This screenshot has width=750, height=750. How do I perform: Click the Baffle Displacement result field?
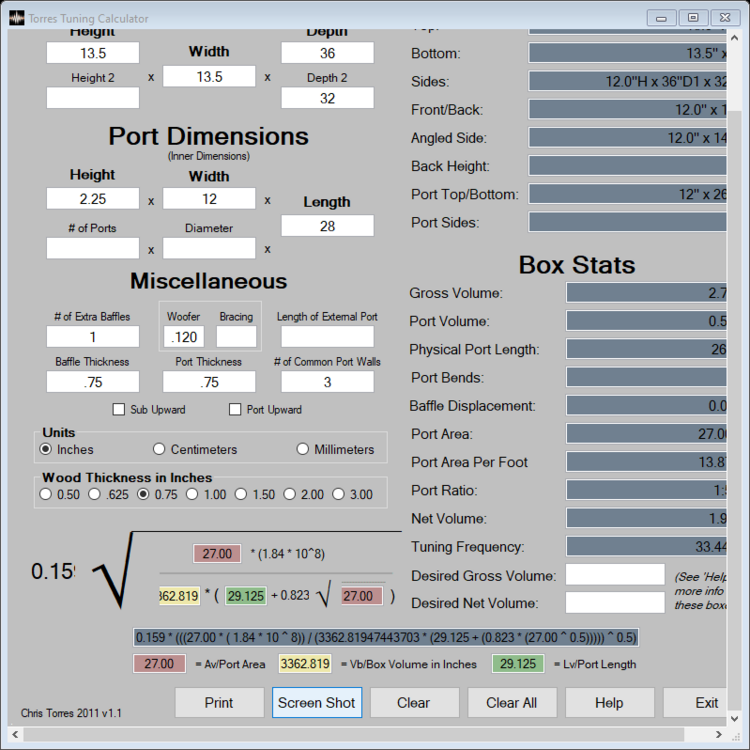(x=647, y=405)
